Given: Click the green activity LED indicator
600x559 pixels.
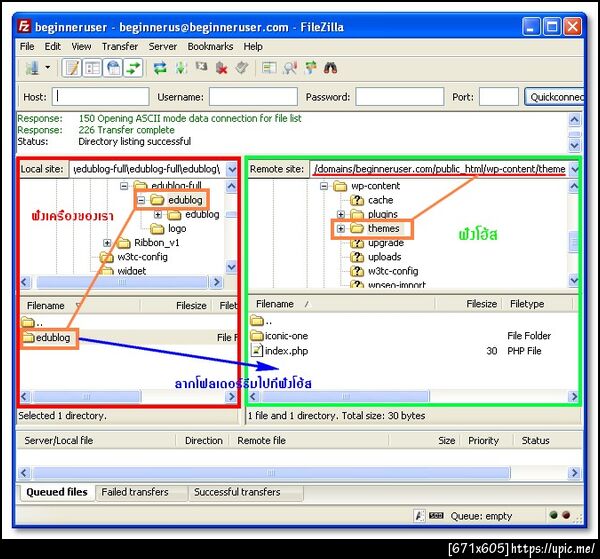Looking at the screenshot, I should [x=553, y=515].
